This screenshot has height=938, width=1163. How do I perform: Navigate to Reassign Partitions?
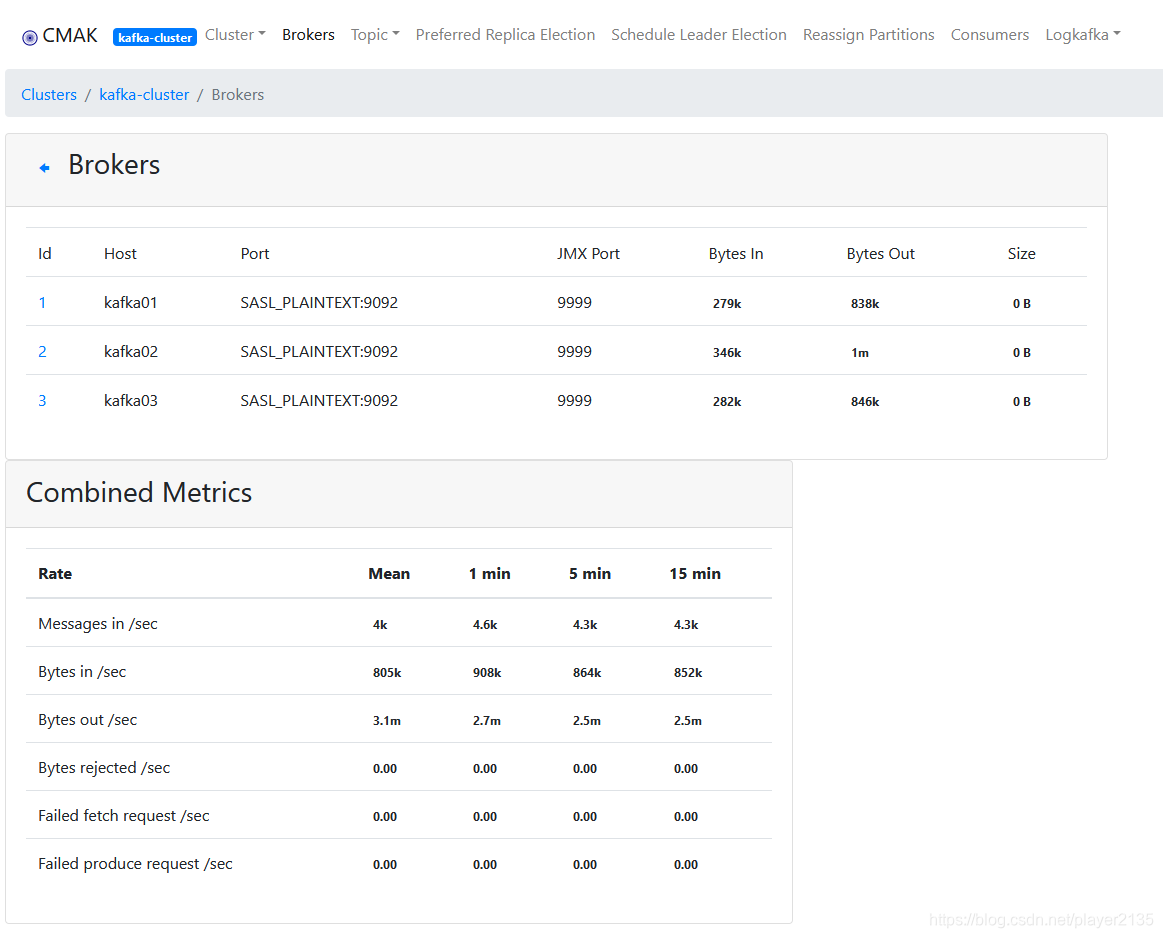(x=868, y=34)
